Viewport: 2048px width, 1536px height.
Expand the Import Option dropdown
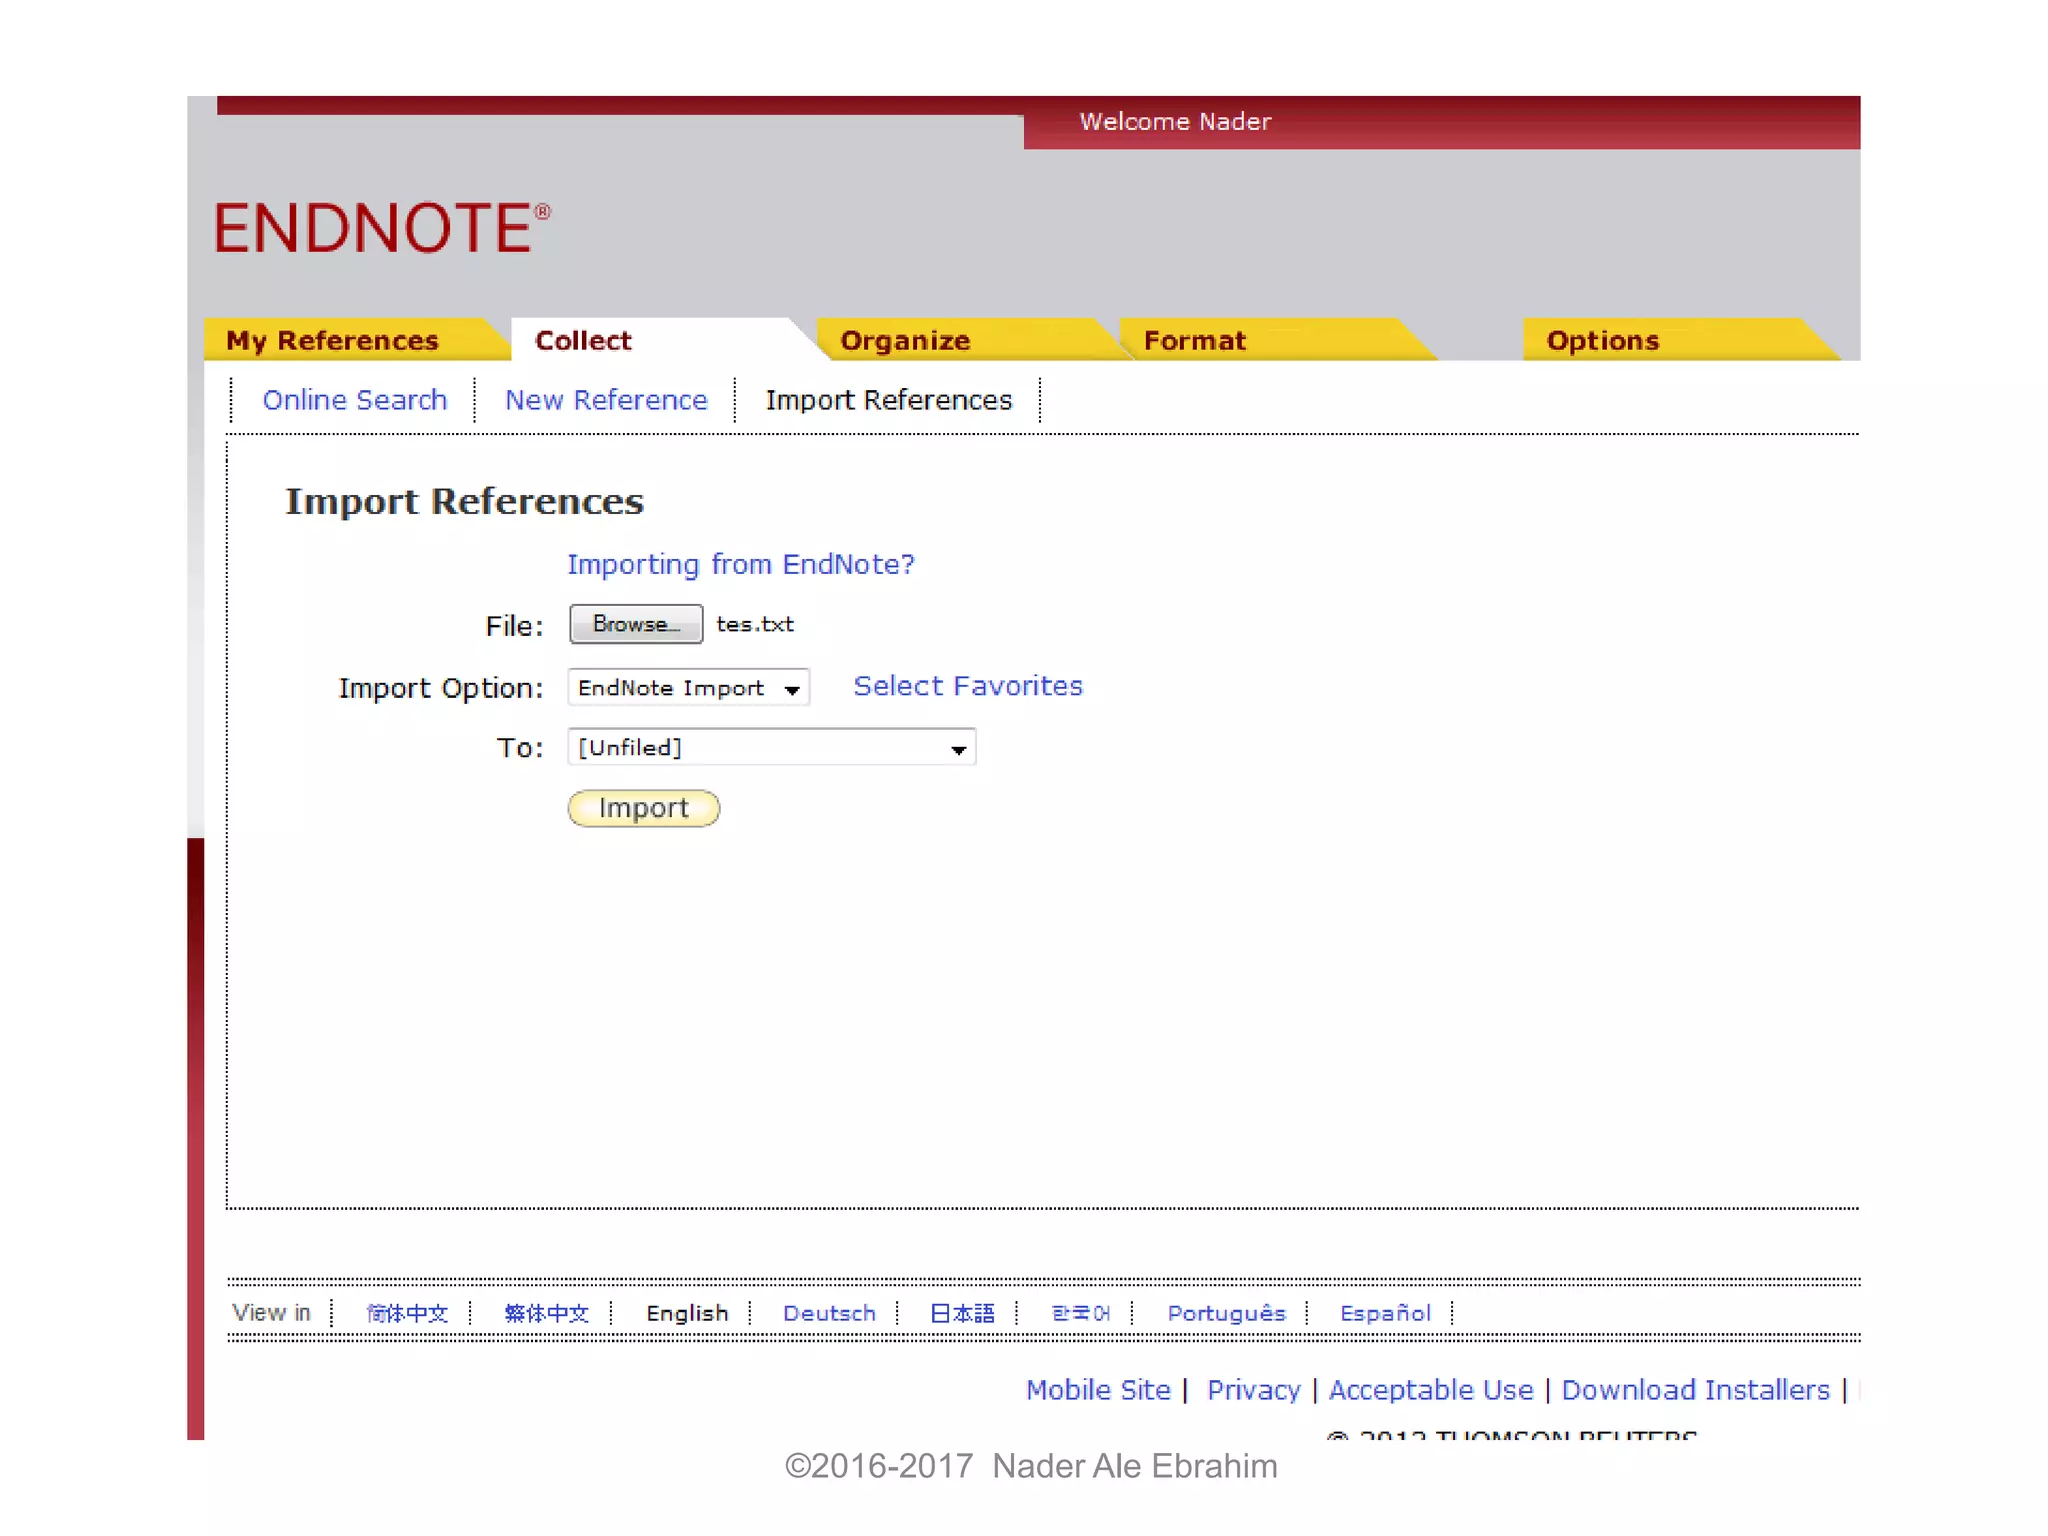click(x=688, y=688)
